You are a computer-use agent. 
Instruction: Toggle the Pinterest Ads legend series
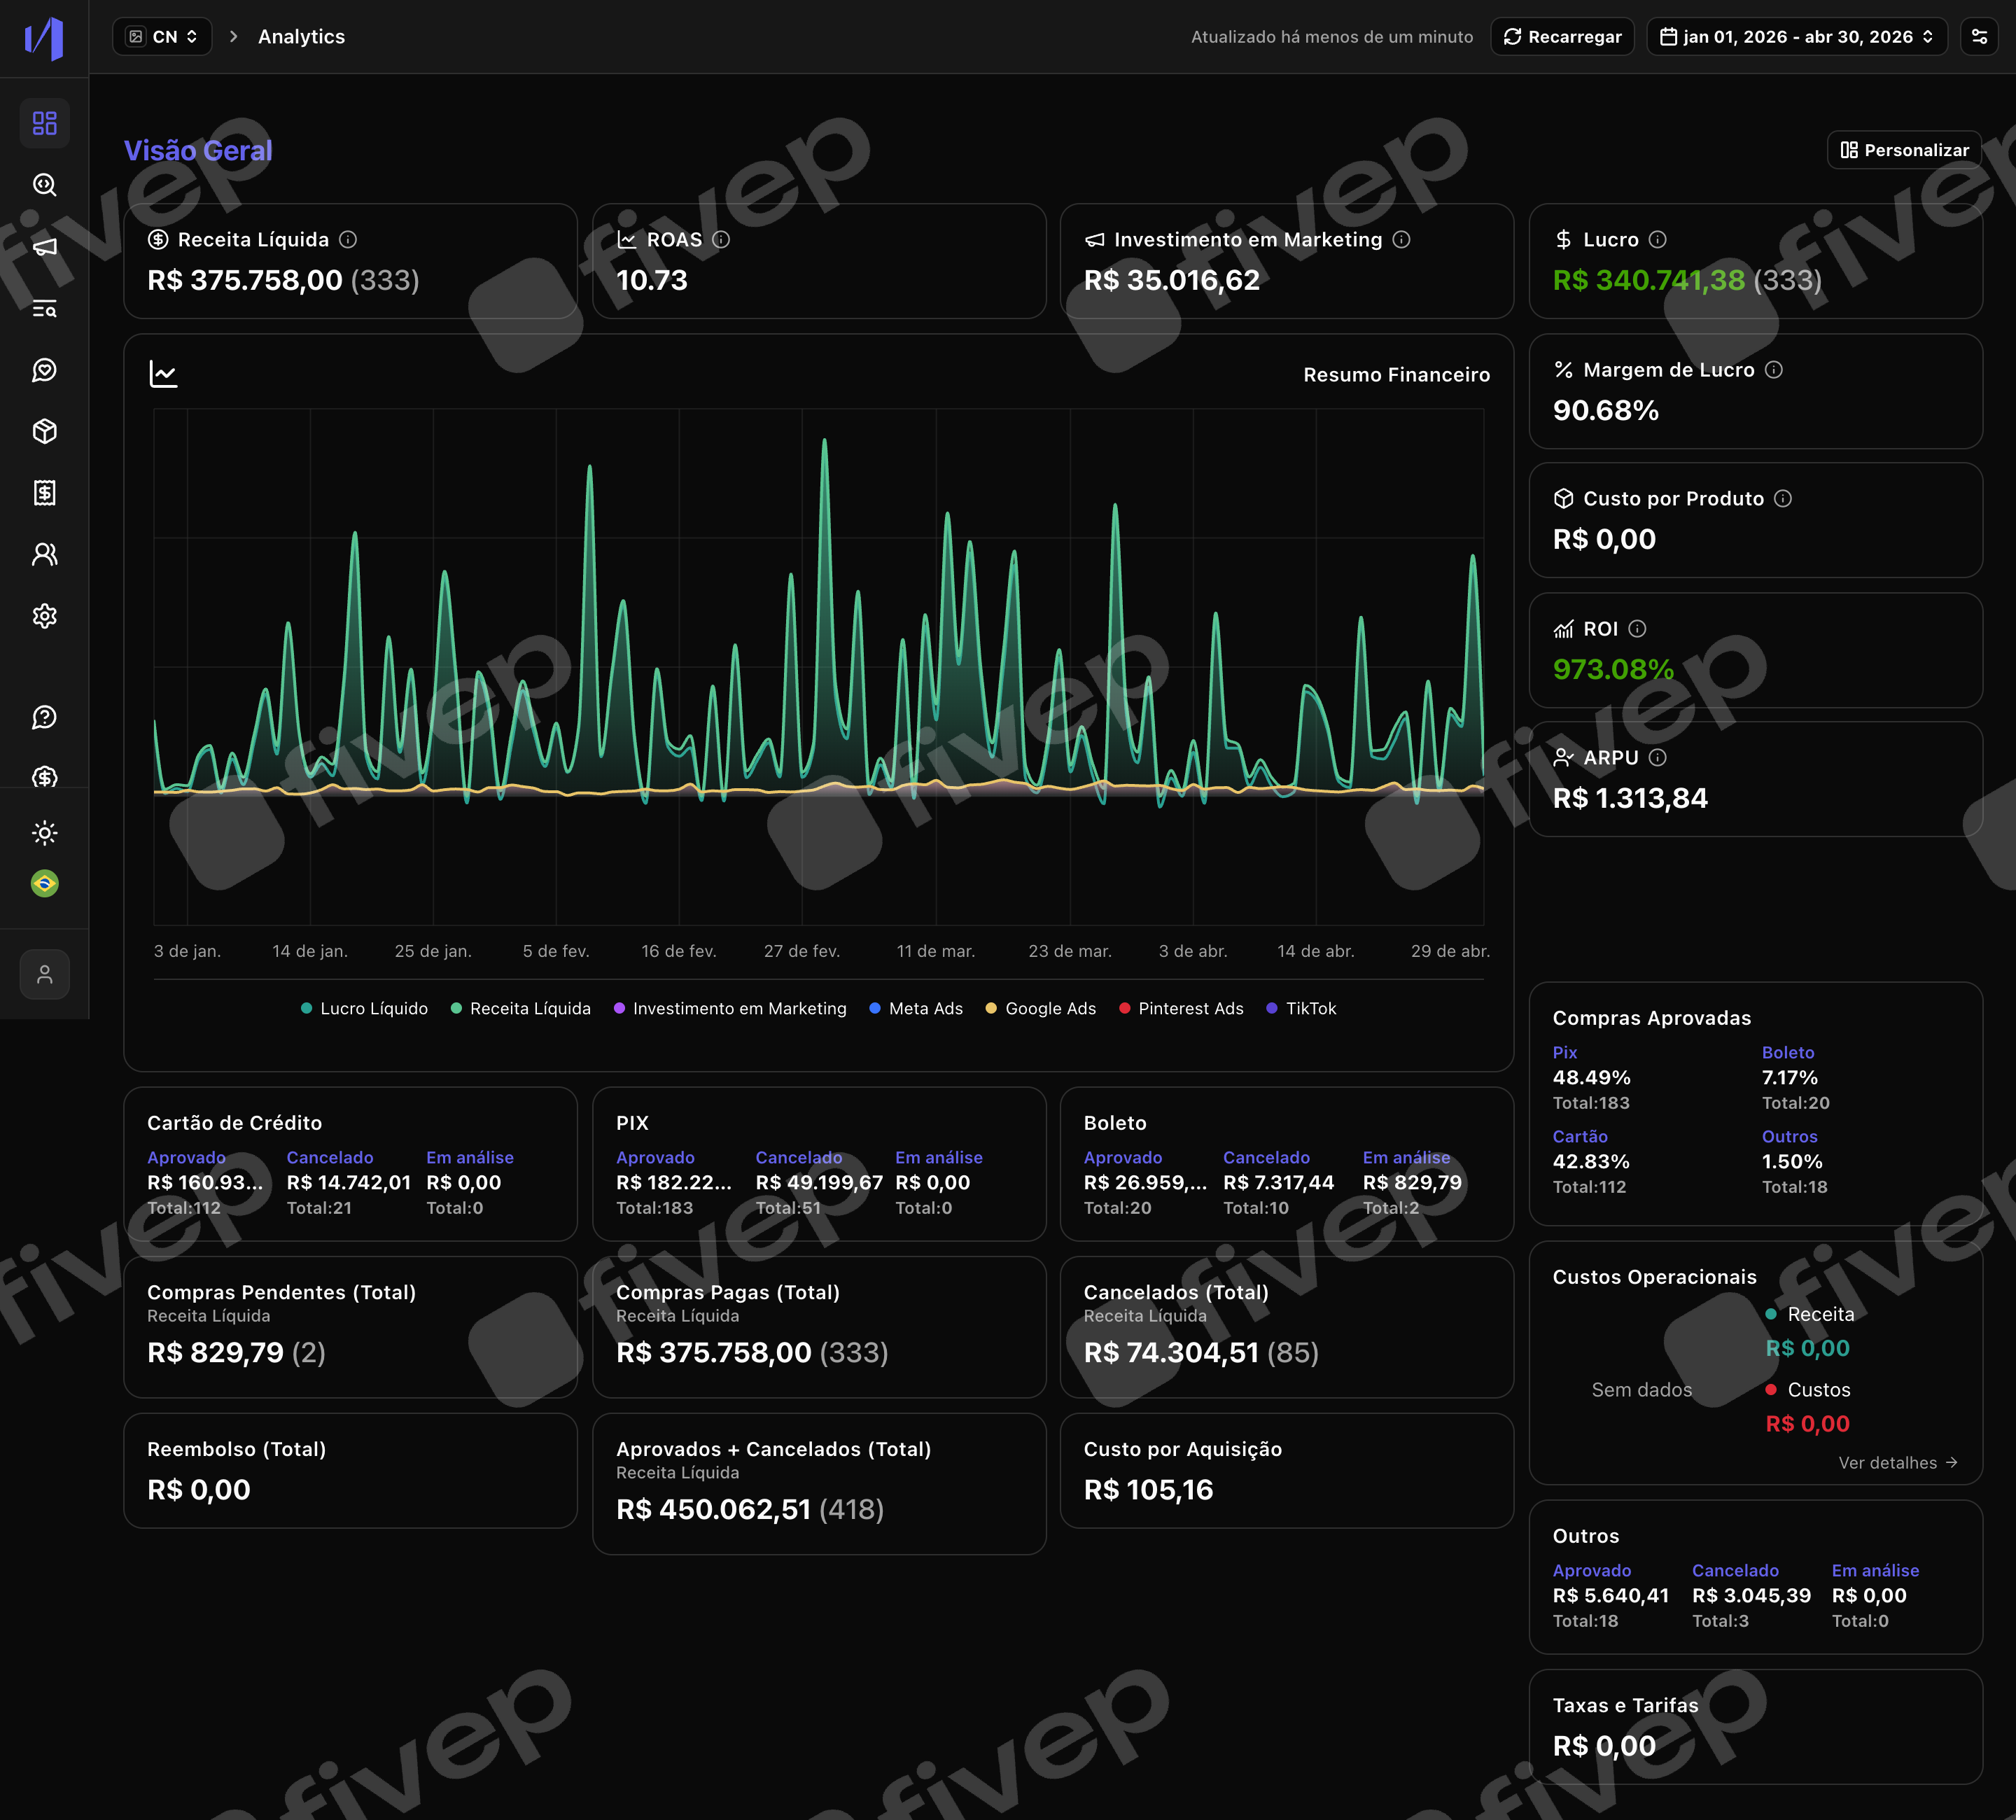coord(1181,1009)
